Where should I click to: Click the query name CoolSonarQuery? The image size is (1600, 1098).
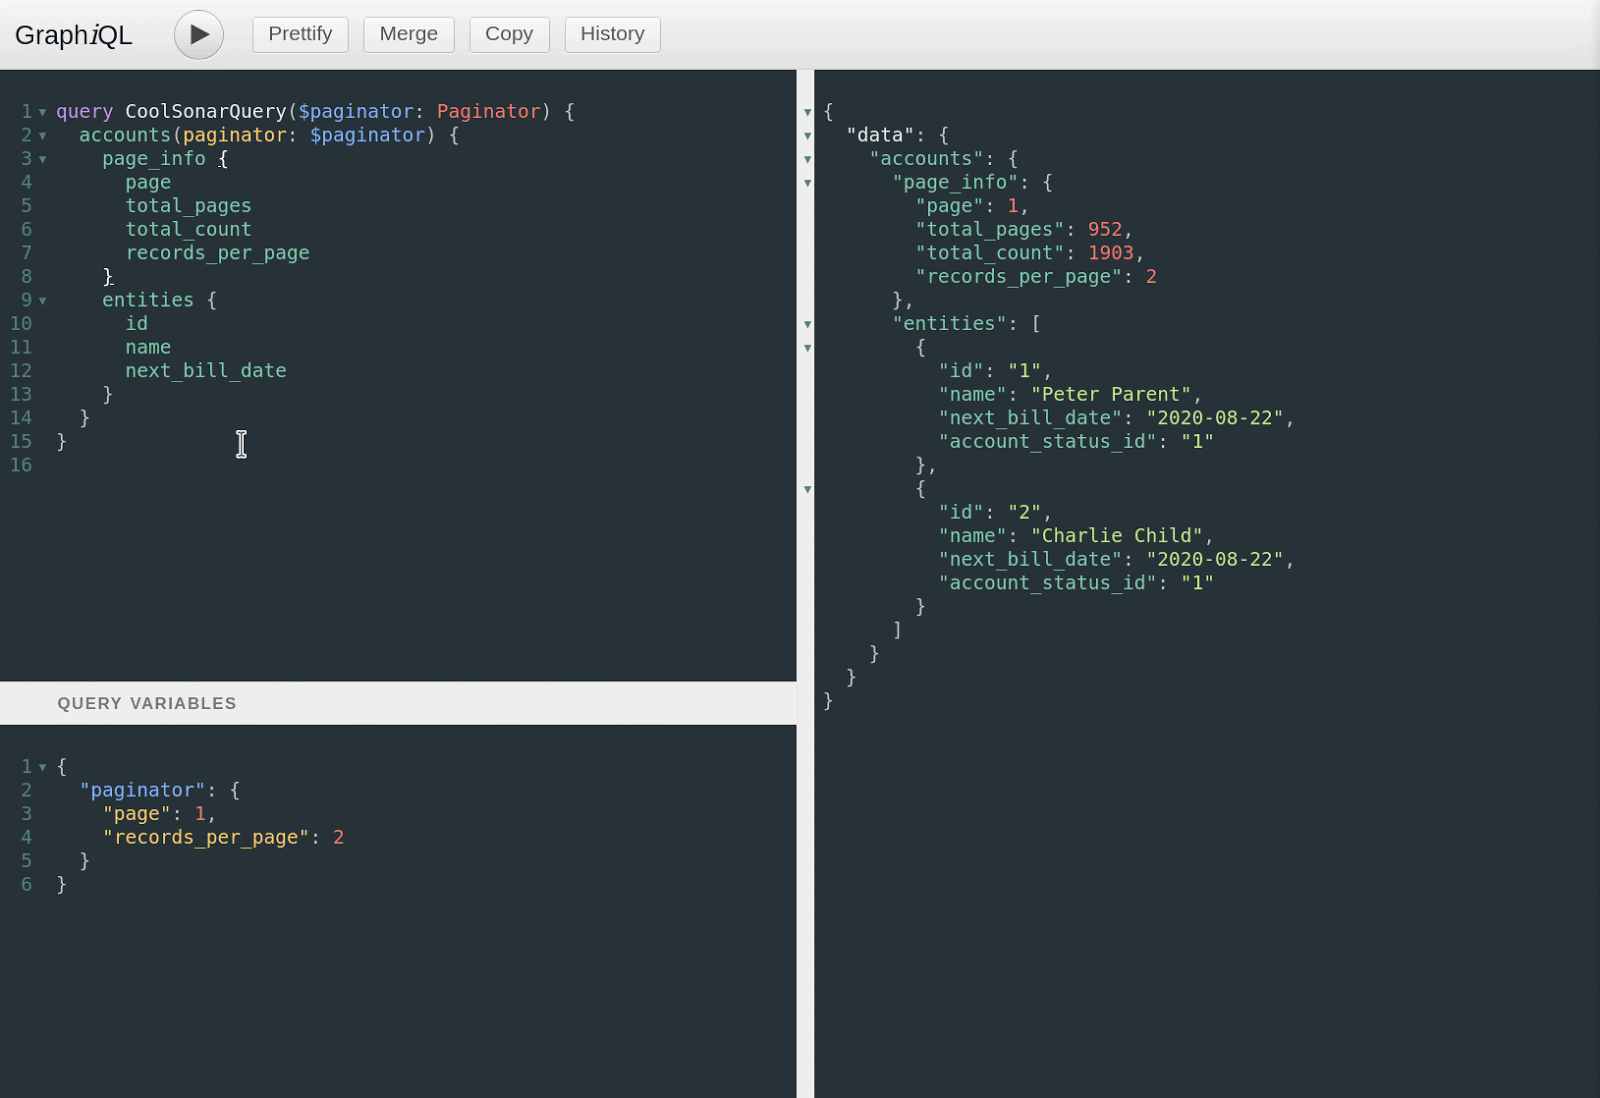206,111
